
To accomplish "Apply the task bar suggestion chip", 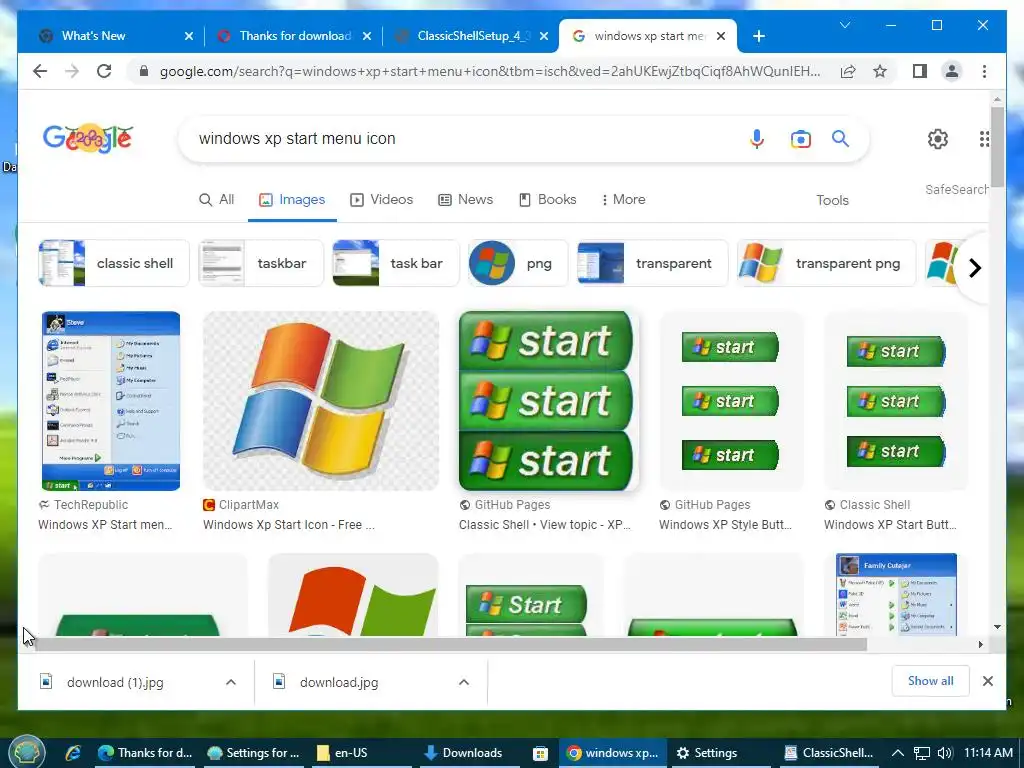I will tap(396, 263).
